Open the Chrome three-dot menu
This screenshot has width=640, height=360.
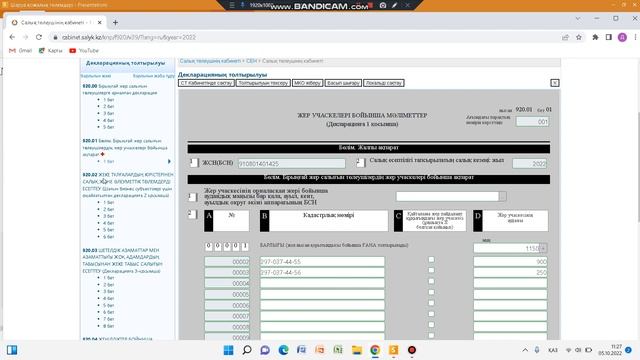[x=636, y=37]
